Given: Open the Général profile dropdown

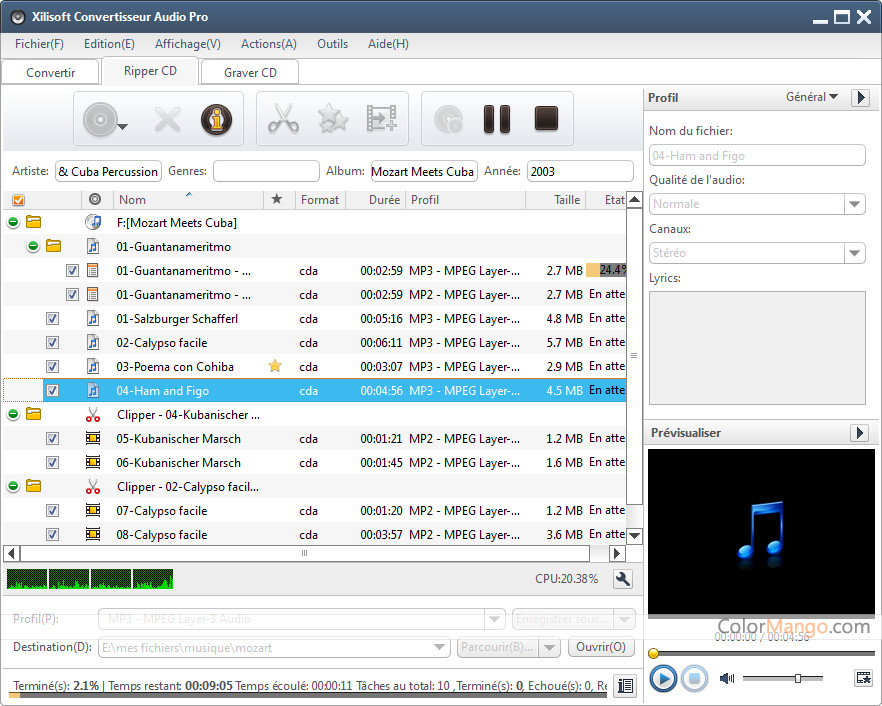Looking at the screenshot, I should (812, 97).
